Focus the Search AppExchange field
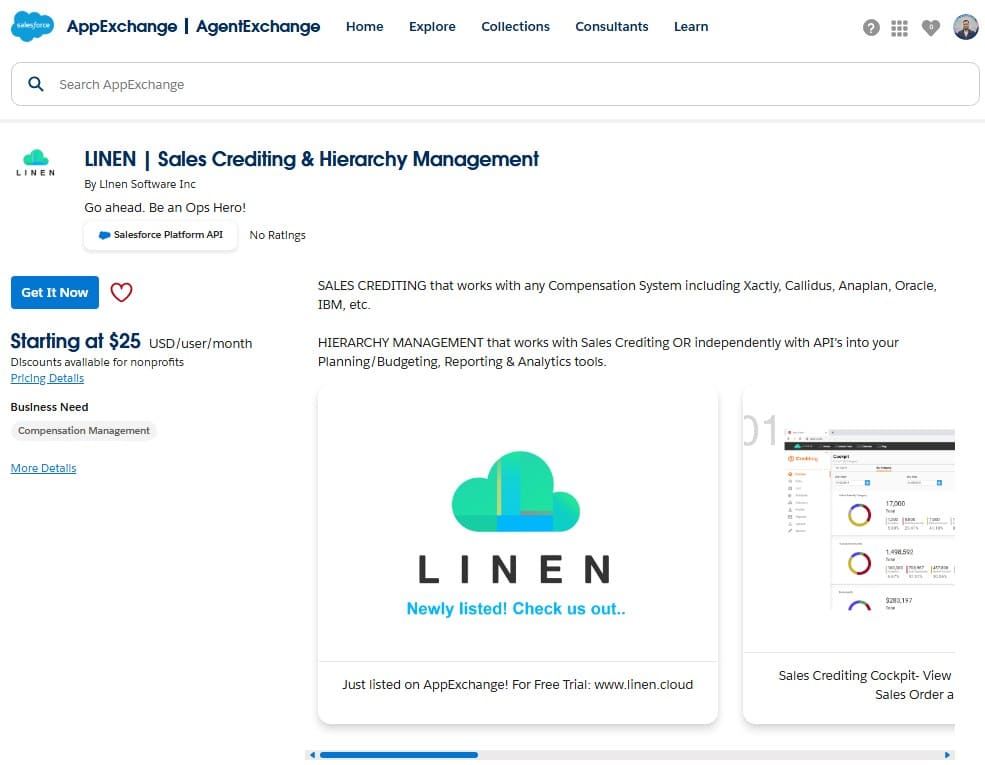 tap(495, 84)
